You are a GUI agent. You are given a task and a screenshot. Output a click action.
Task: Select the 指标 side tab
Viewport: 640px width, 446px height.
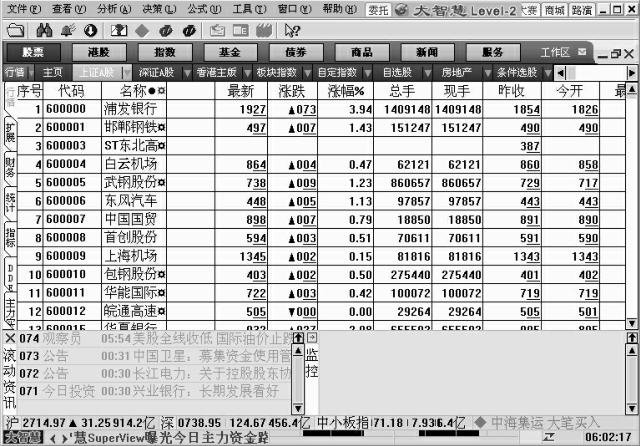(x=10, y=238)
